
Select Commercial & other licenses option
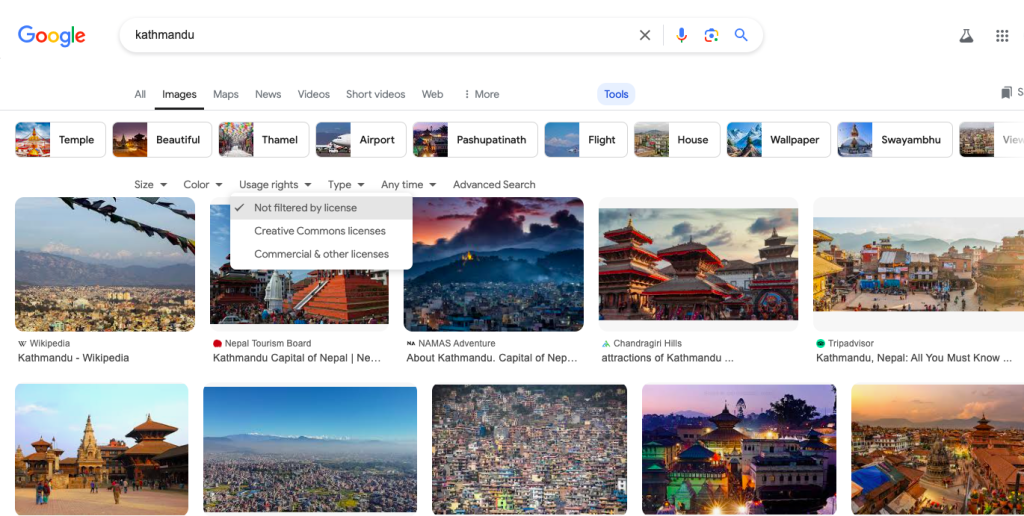click(x=321, y=254)
